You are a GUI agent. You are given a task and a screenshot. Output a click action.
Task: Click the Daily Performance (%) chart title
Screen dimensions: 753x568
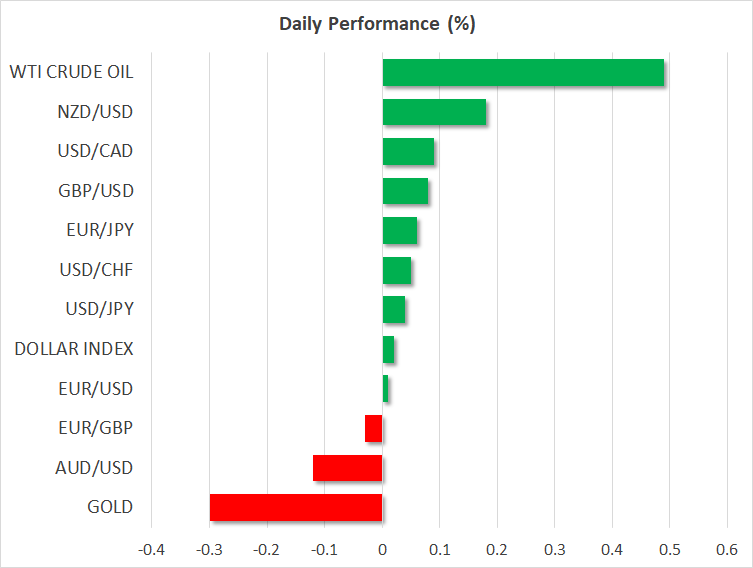(376, 23)
